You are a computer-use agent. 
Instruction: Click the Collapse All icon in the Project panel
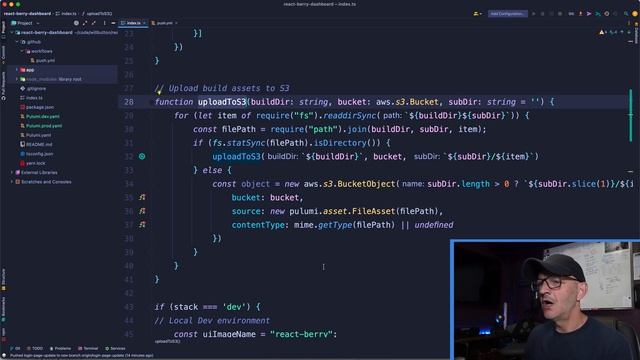(93, 23)
